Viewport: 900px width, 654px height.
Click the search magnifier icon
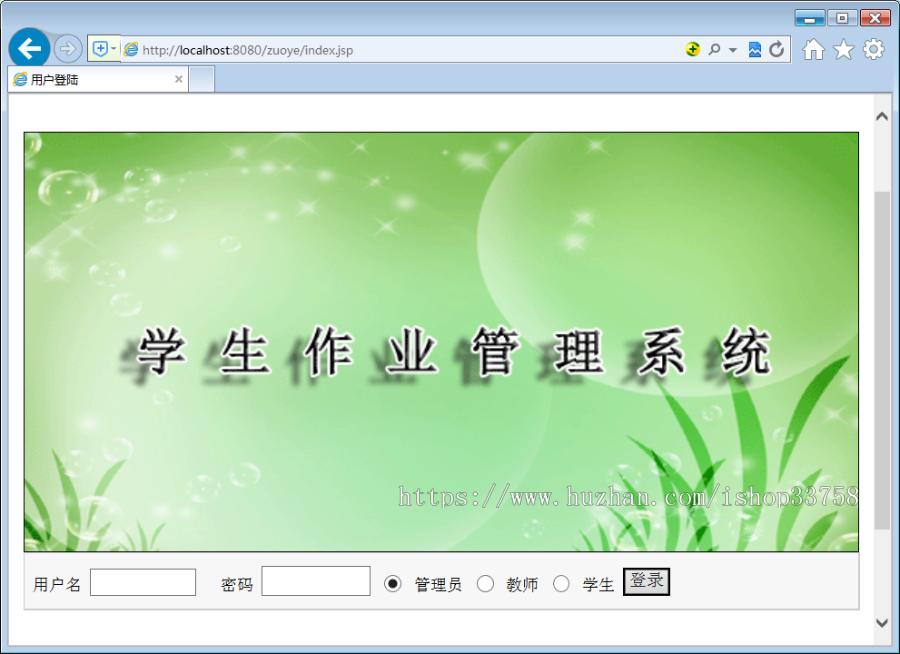[x=715, y=49]
